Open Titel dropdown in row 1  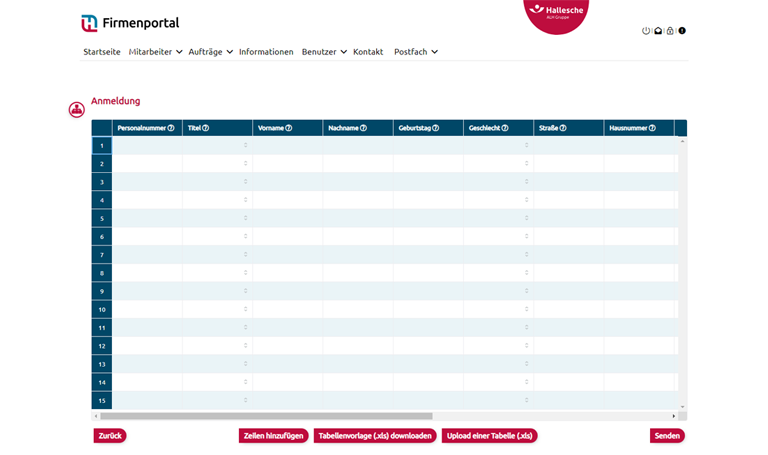coord(246,146)
